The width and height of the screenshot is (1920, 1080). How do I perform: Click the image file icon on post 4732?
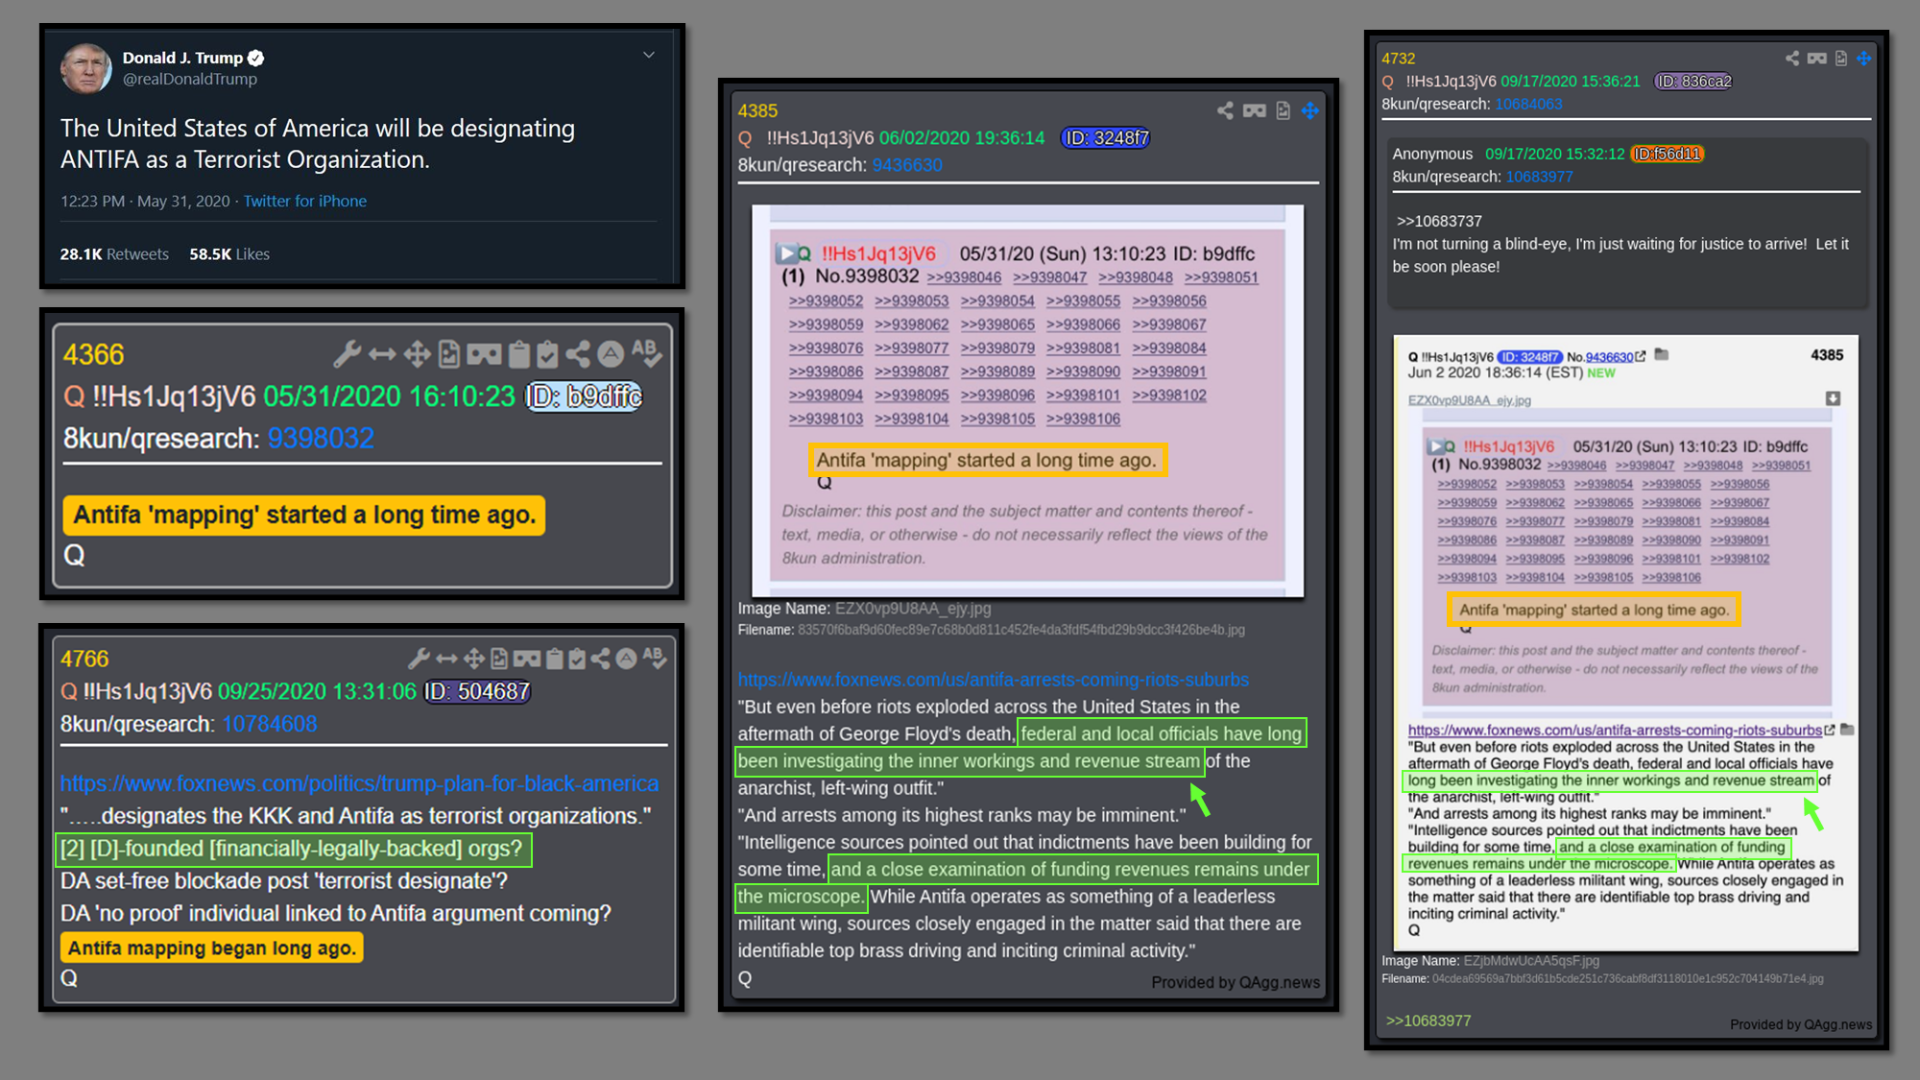pyautogui.click(x=1841, y=59)
